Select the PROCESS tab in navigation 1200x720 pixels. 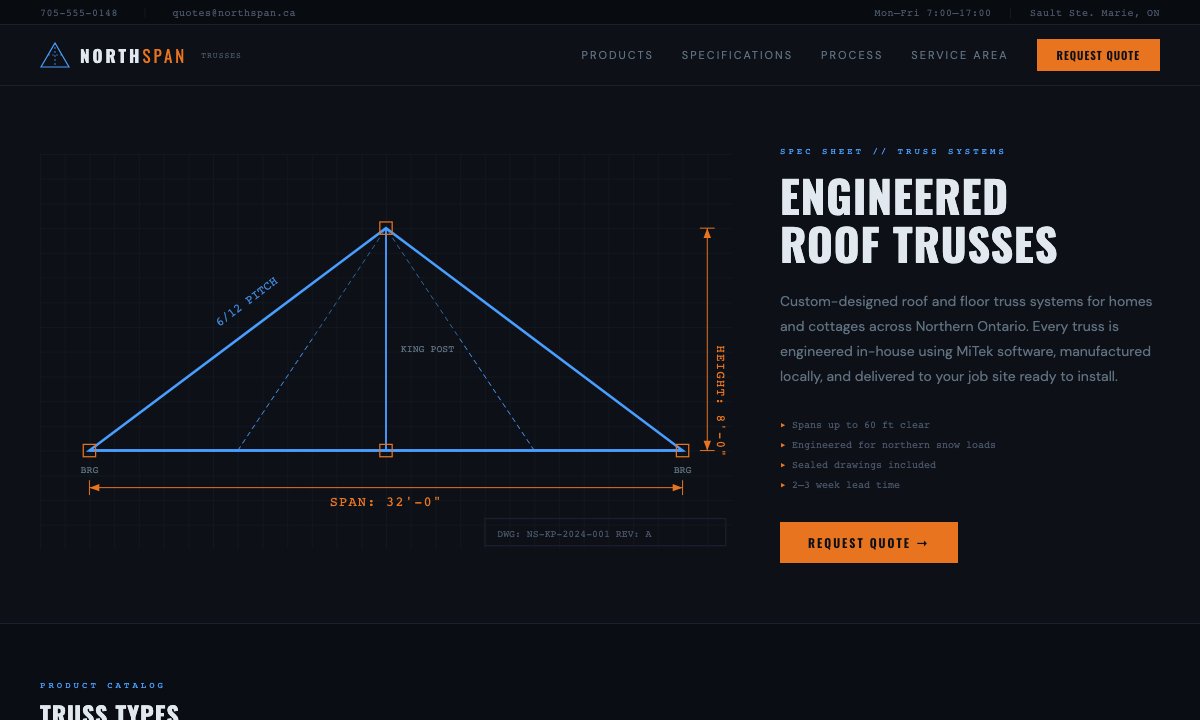pos(852,55)
